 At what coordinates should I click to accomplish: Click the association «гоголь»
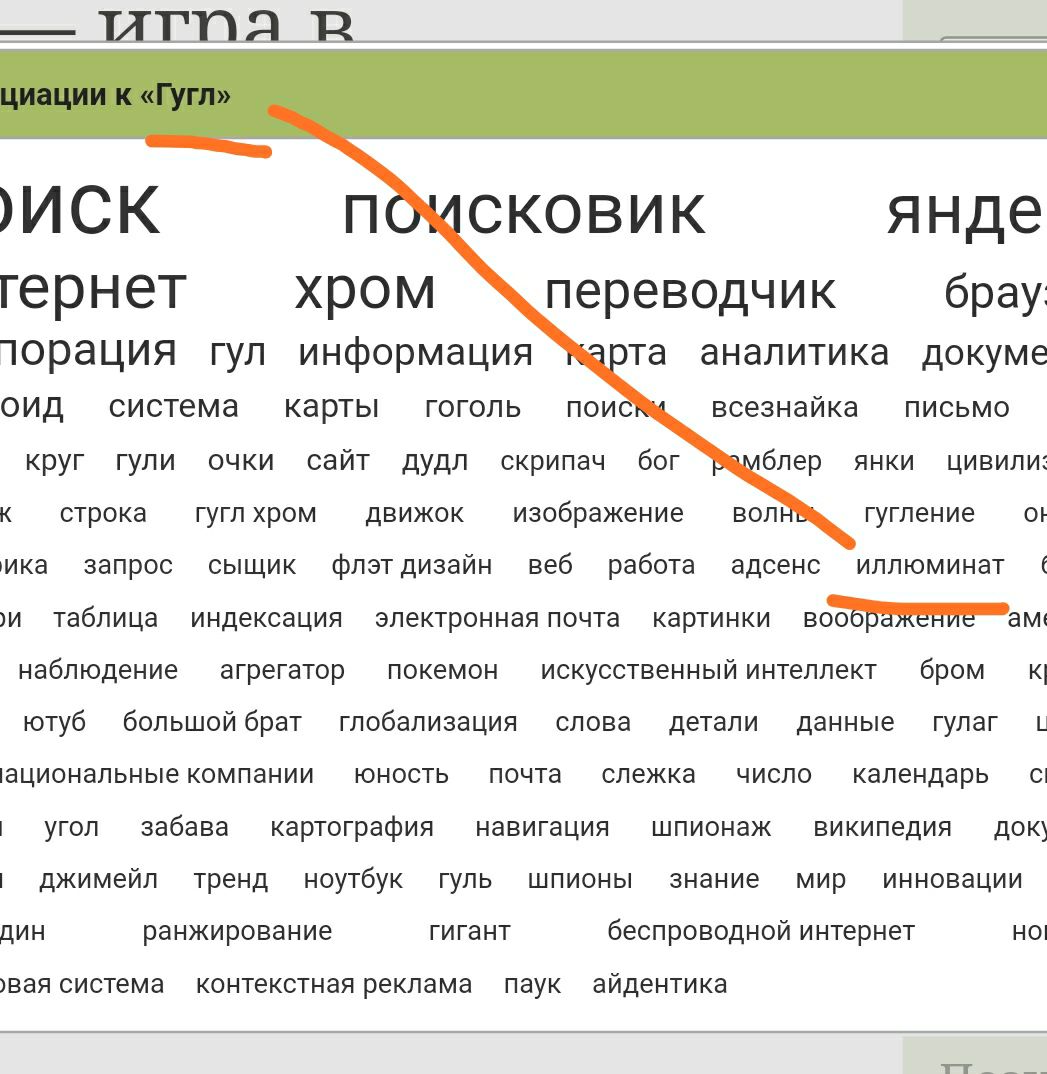pos(473,408)
